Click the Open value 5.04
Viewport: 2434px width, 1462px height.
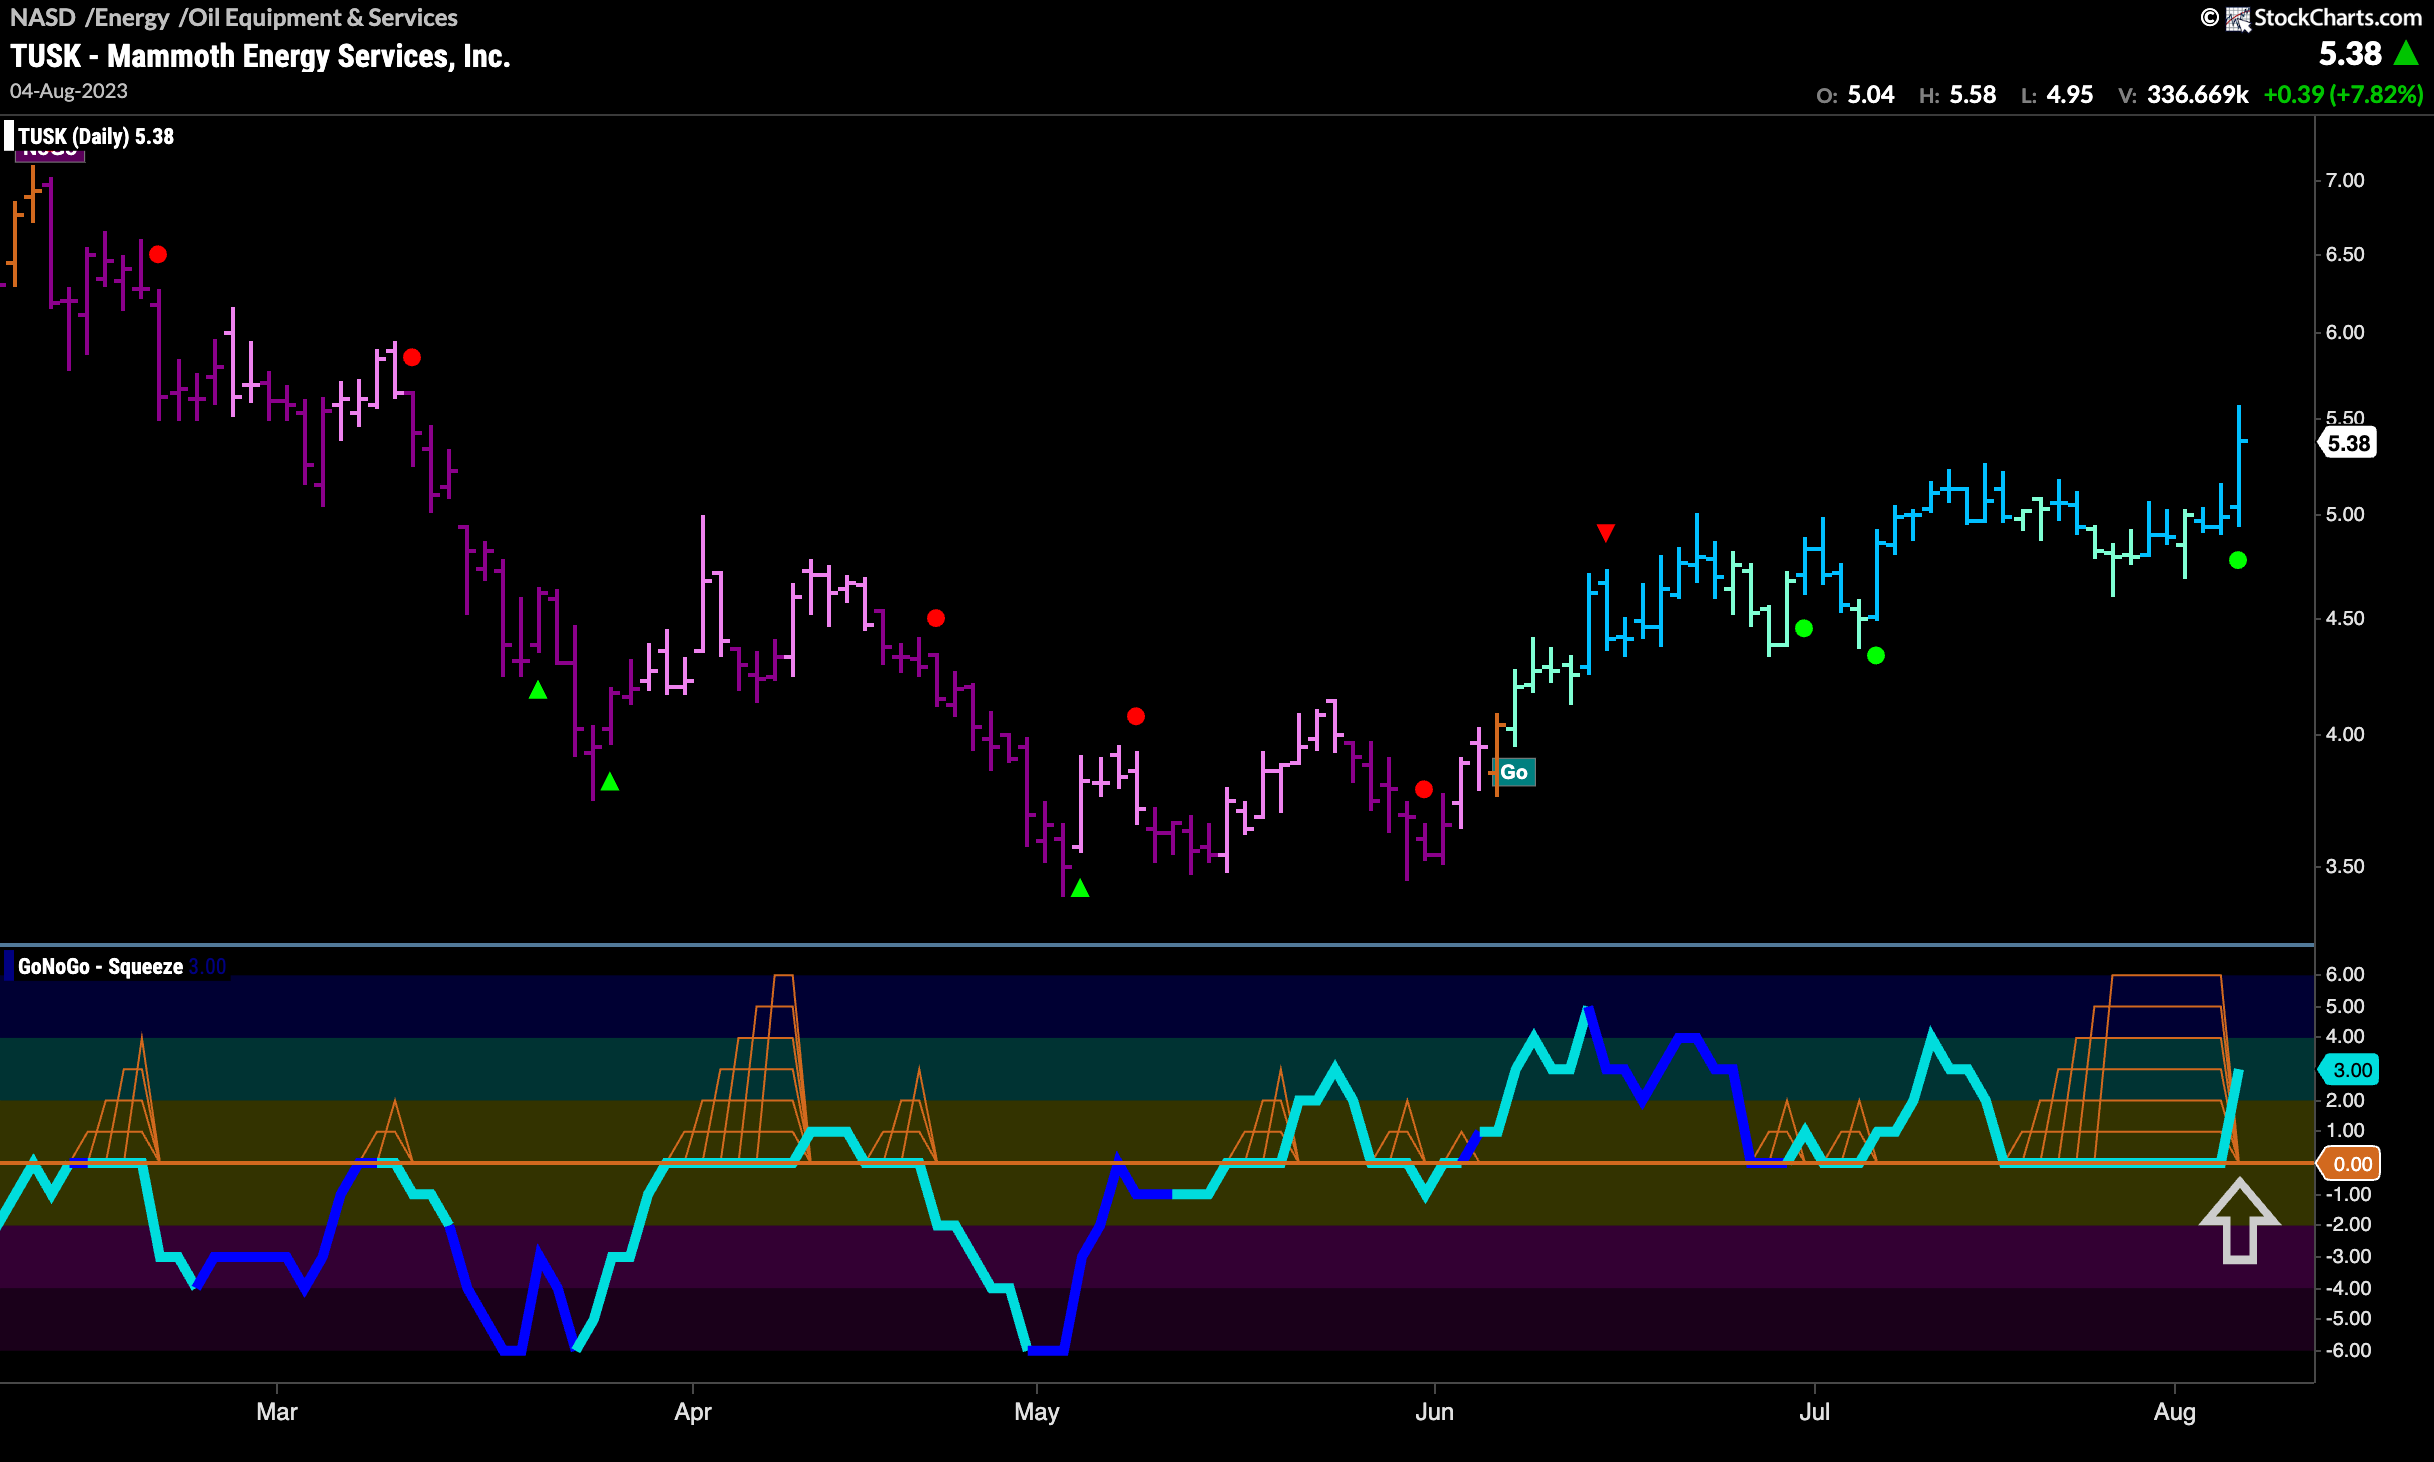coord(1871,95)
